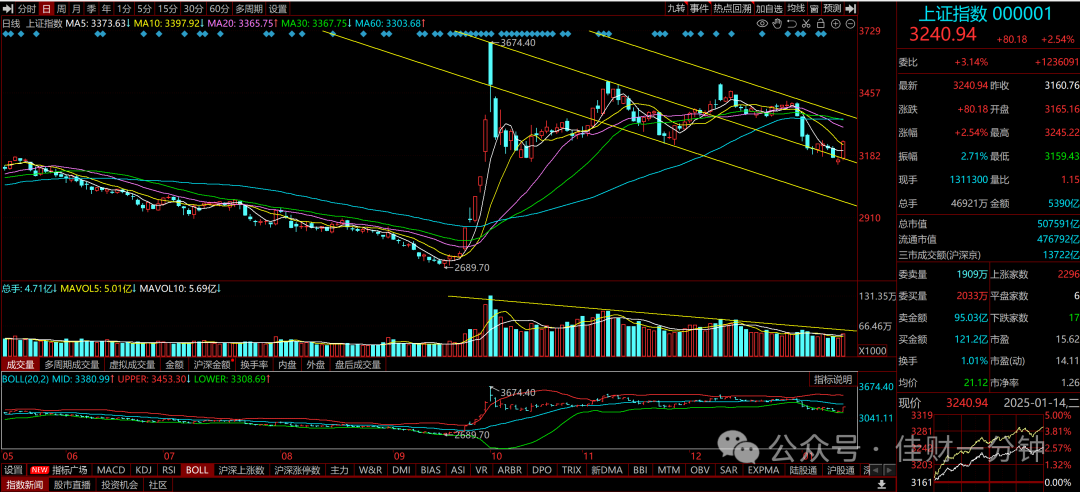Select the 盘后成交量 tab
The width and height of the screenshot is (1080, 492).
click(x=358, y=365)
